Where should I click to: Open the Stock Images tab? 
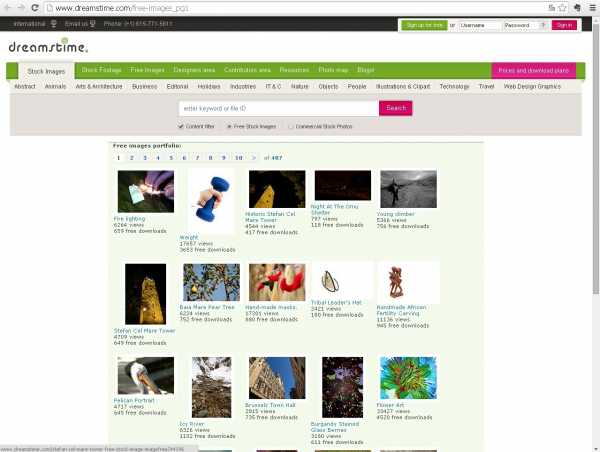46,72
